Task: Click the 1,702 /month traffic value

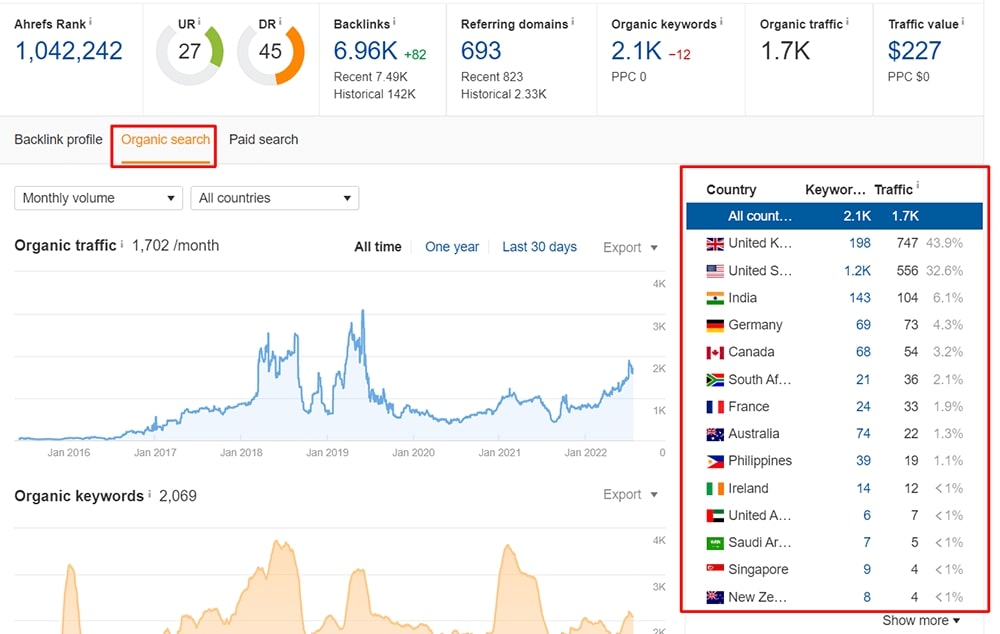Action: tap(175, 246)
